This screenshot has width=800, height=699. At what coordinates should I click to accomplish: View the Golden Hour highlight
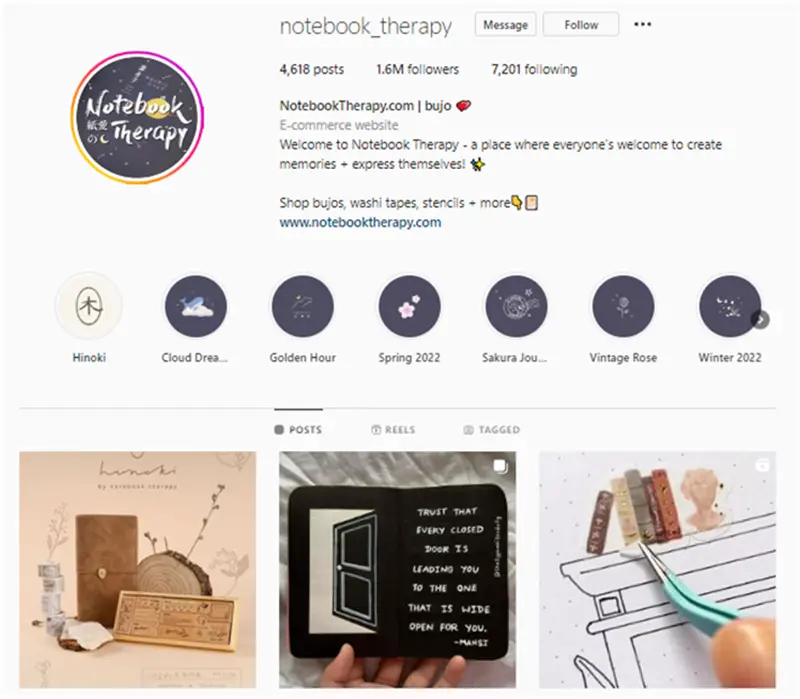tap(303, 306)
